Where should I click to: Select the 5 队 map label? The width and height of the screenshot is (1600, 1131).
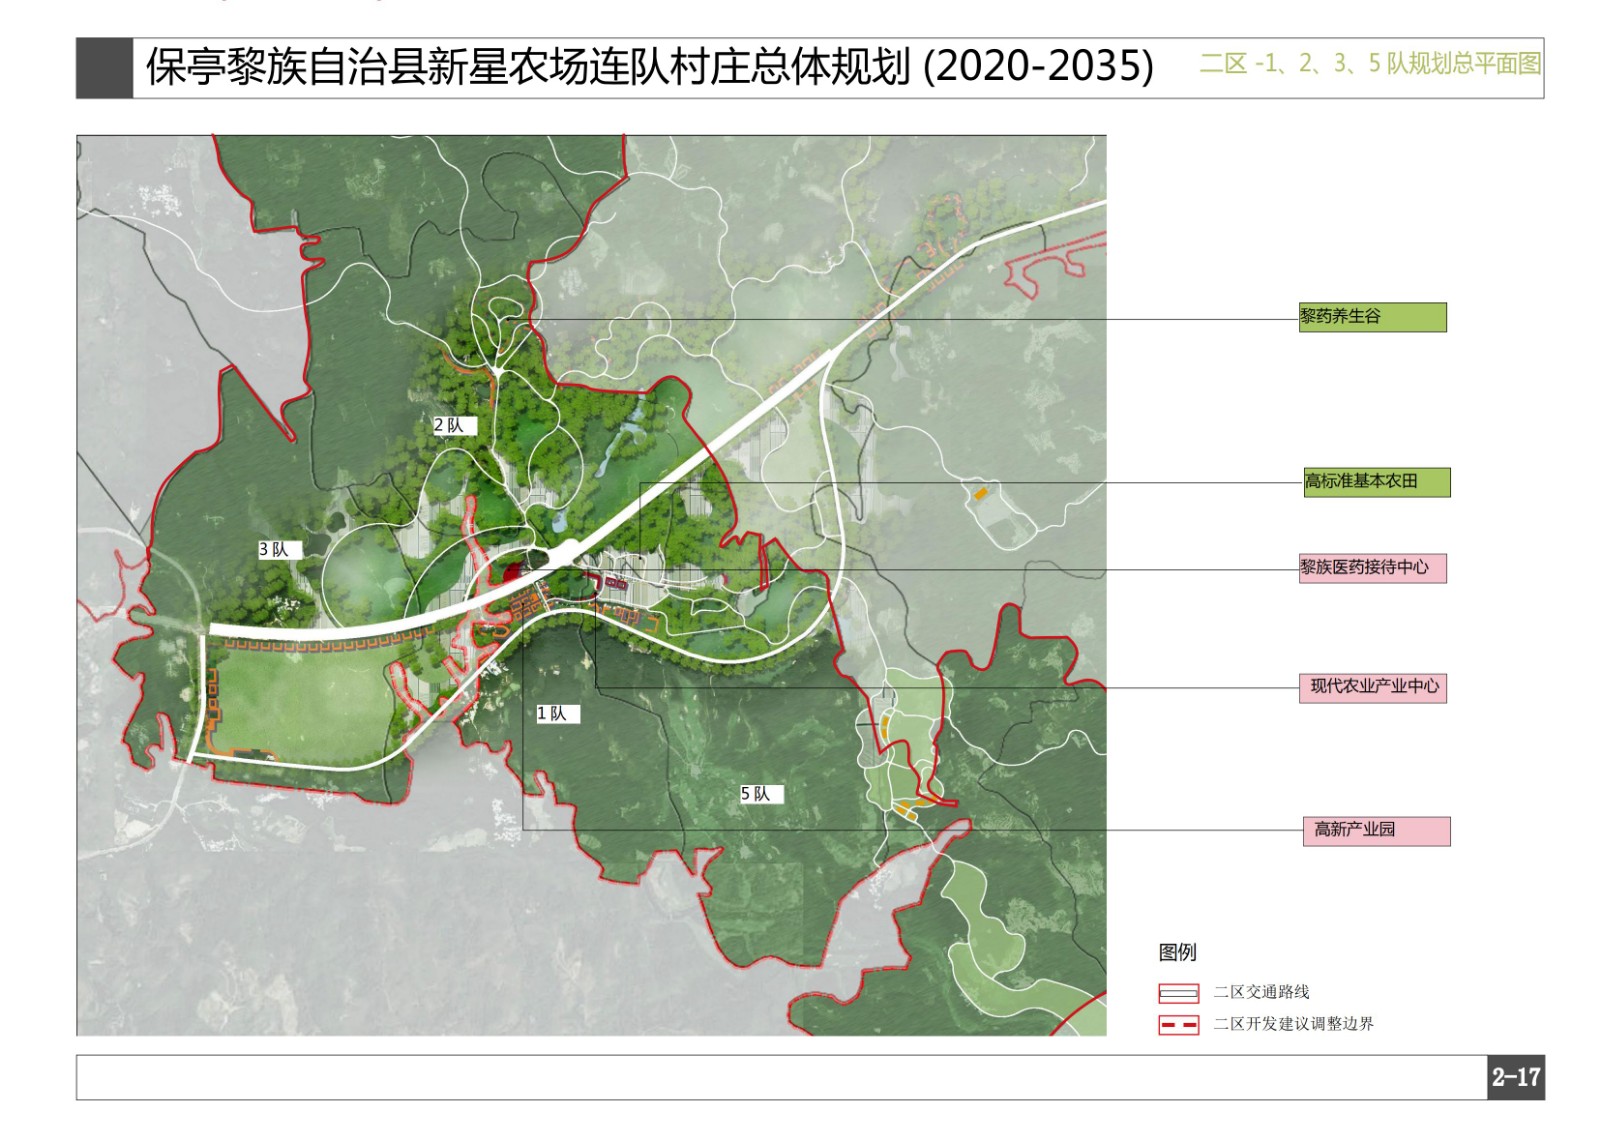[759, 794]
